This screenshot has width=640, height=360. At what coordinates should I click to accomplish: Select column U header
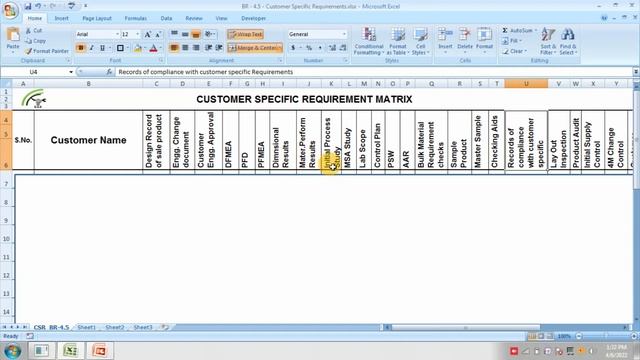(x=526, y=84)
